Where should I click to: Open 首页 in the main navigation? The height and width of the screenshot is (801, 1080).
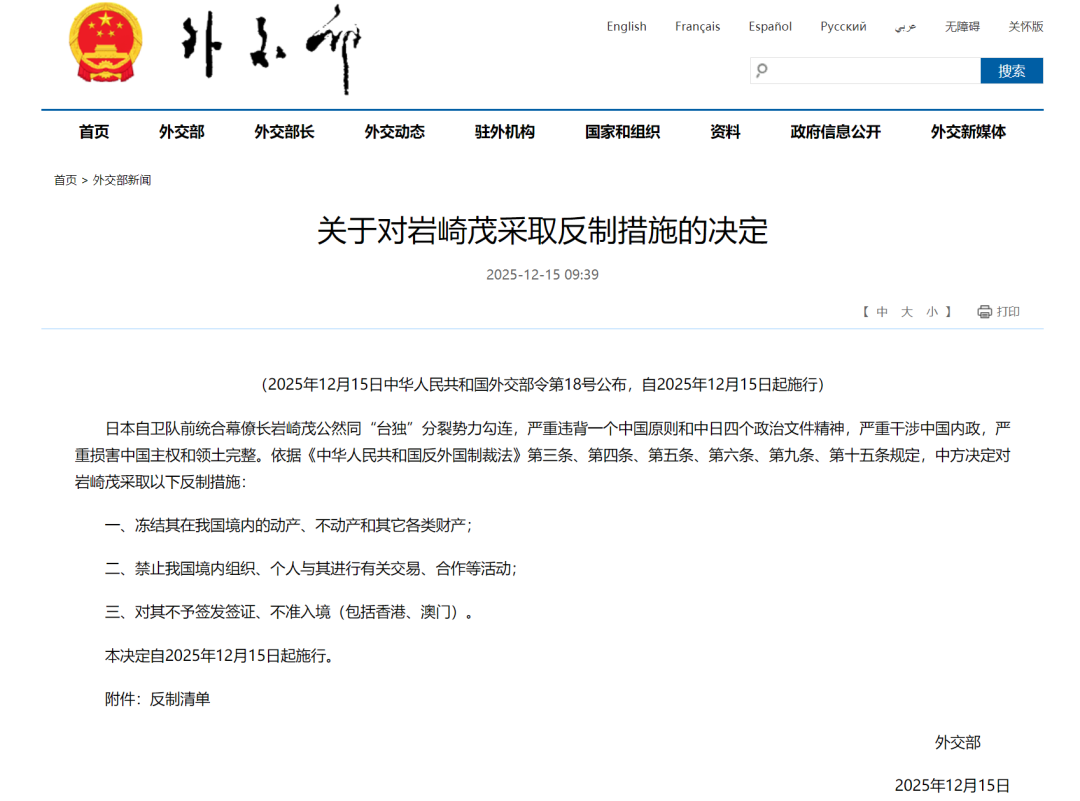[x=94, y=132]
